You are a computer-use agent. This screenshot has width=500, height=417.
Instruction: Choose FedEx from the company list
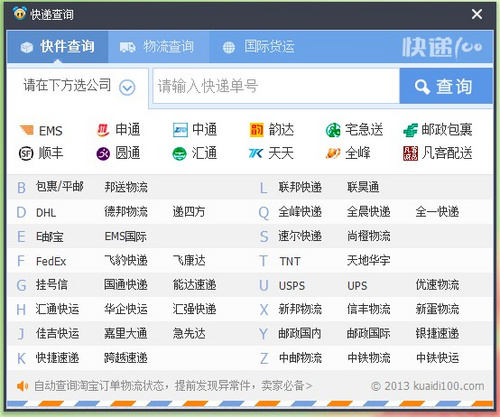(51, 261)
